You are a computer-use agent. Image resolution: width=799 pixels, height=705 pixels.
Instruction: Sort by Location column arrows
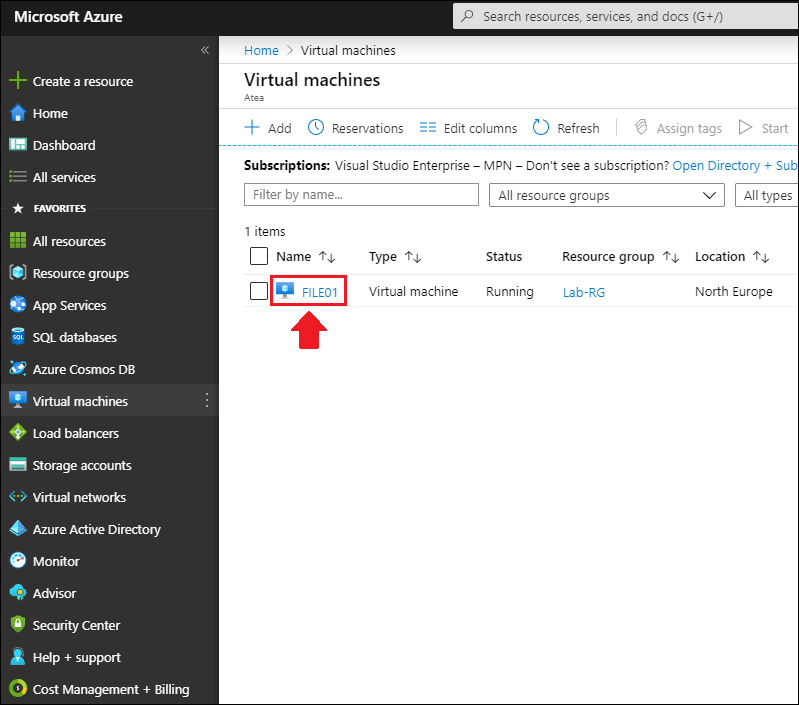[x=761, y=257]
